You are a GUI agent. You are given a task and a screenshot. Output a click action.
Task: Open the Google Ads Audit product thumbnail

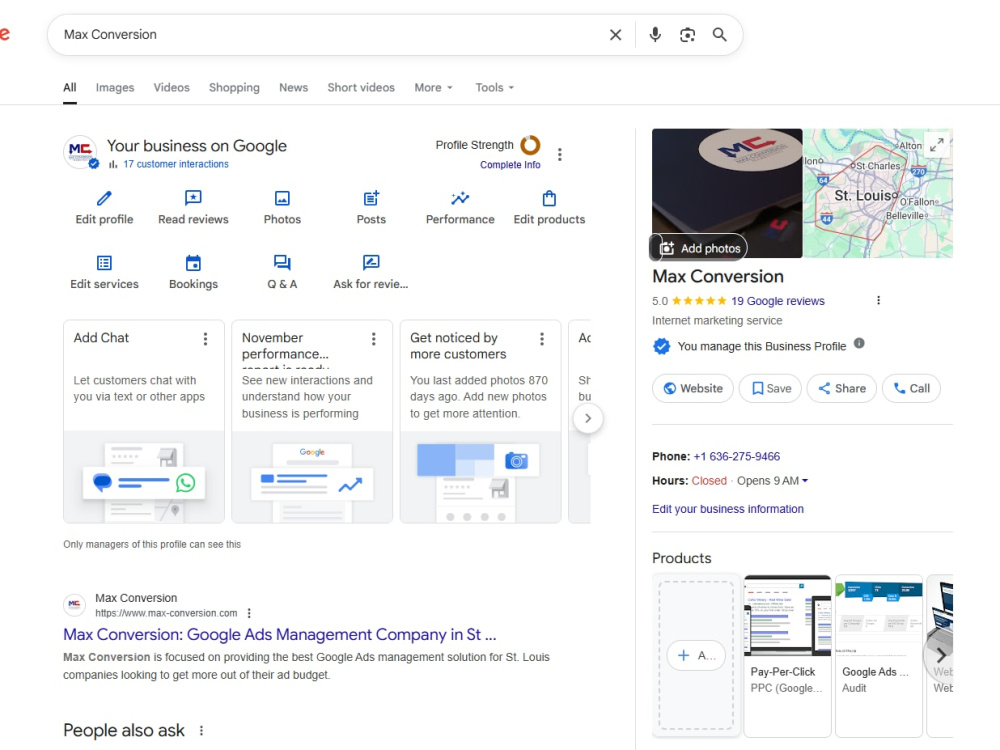(879, 615)
